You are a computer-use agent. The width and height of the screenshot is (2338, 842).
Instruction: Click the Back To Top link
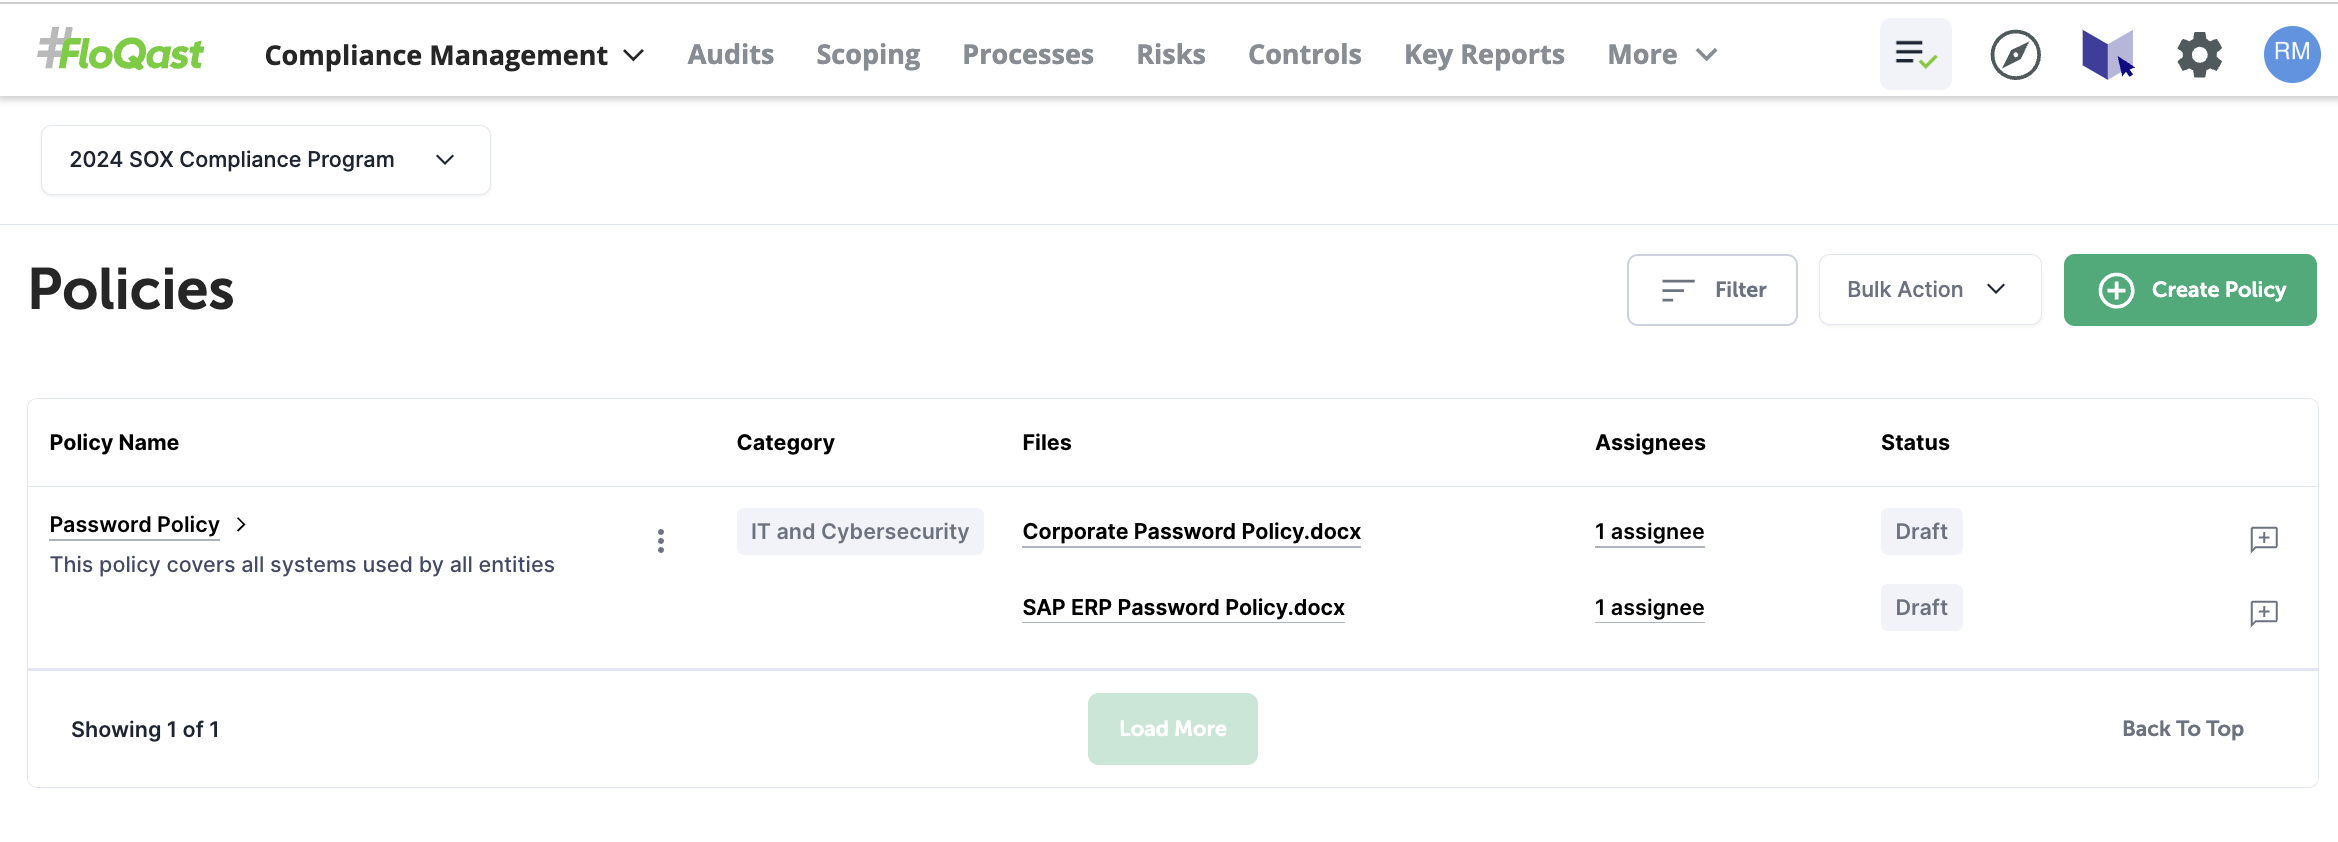(x=2183, y=729)
